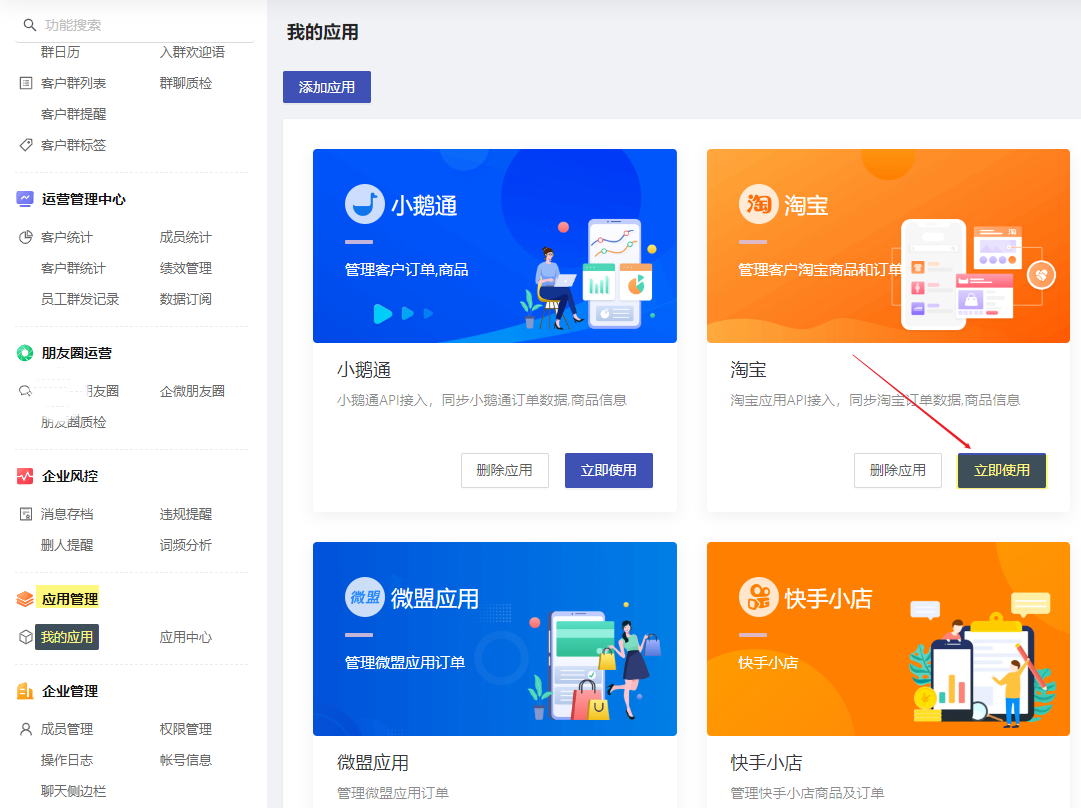This screenshot has height=808, width=1081.
Task: Click the 运营管理中心 section header
Action: 83,199
